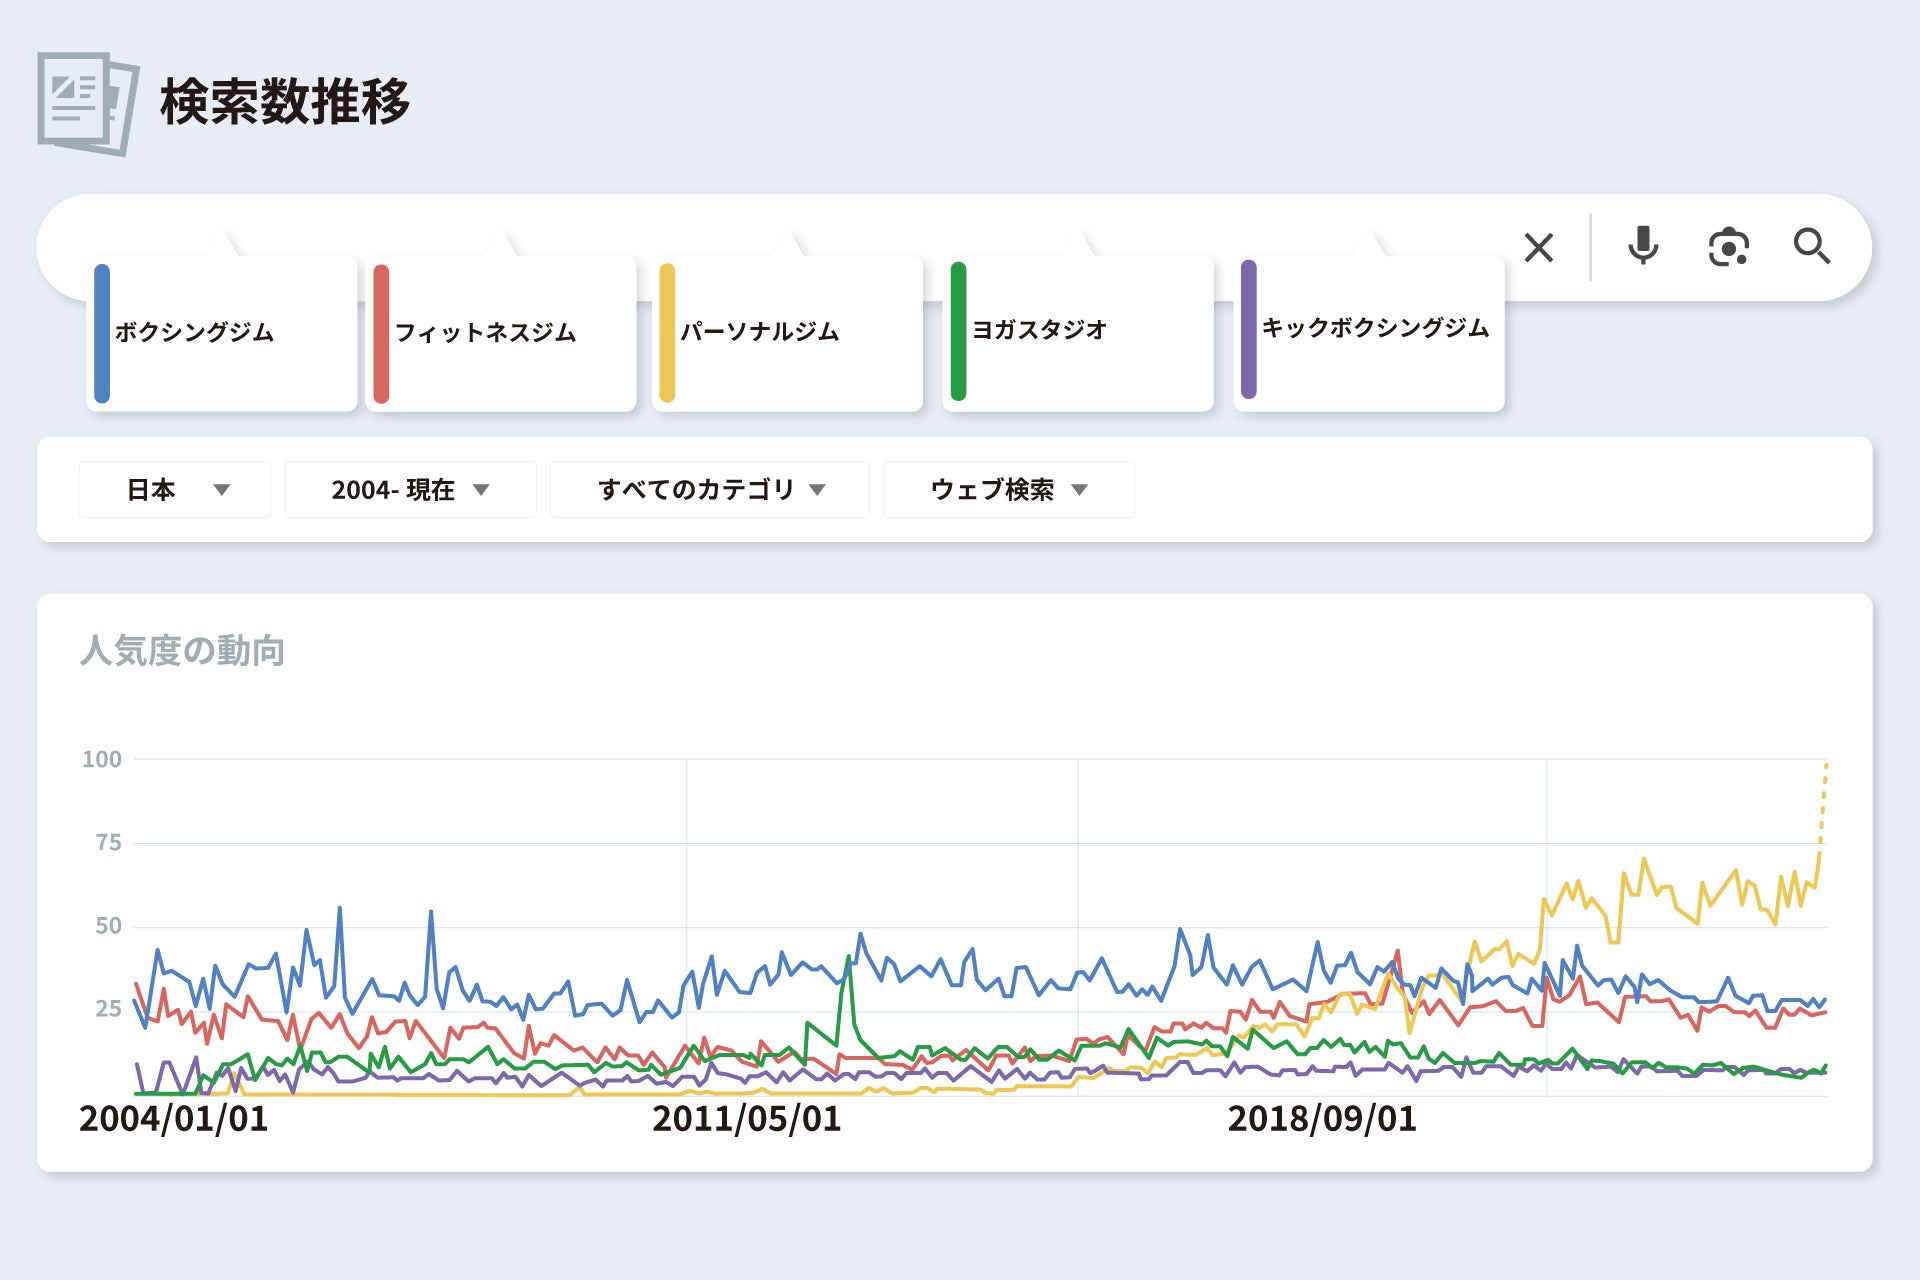Click the blue color bar on ボクシングジム card
Screen dimensions: 1920x1280
click(x=102, y=333)
